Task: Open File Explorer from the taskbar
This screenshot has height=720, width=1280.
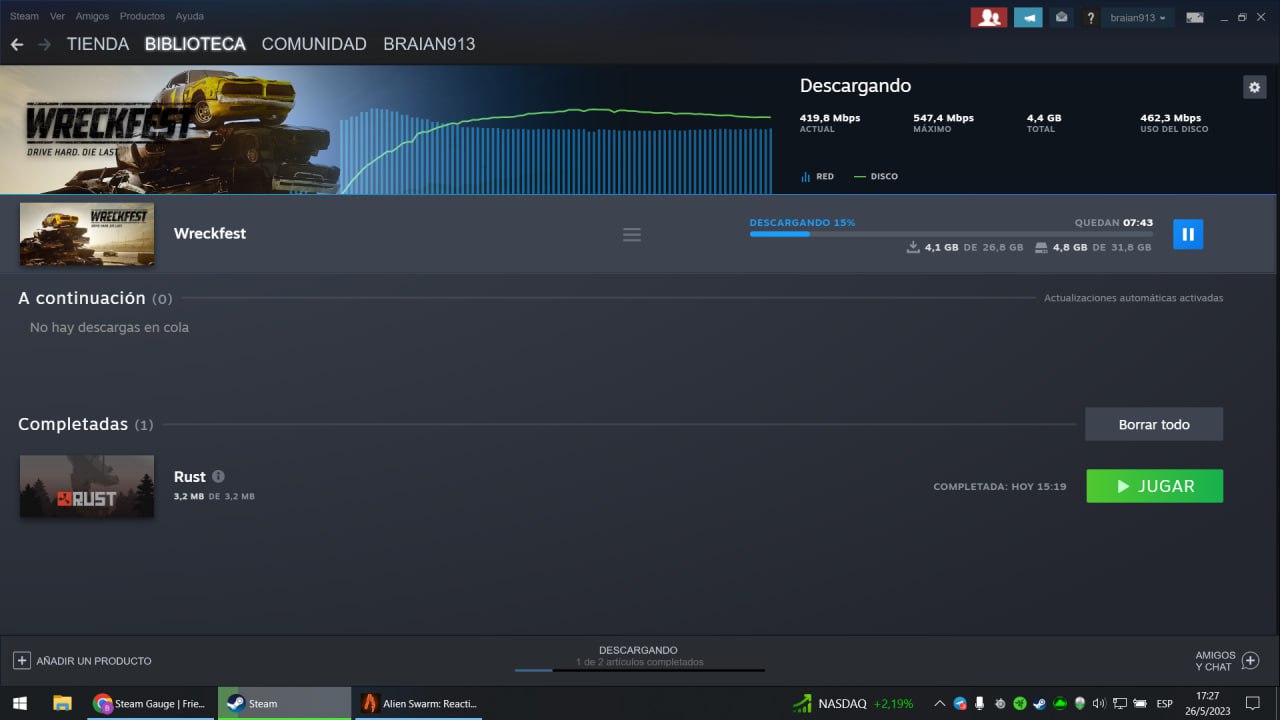Action: click(62, 703)
